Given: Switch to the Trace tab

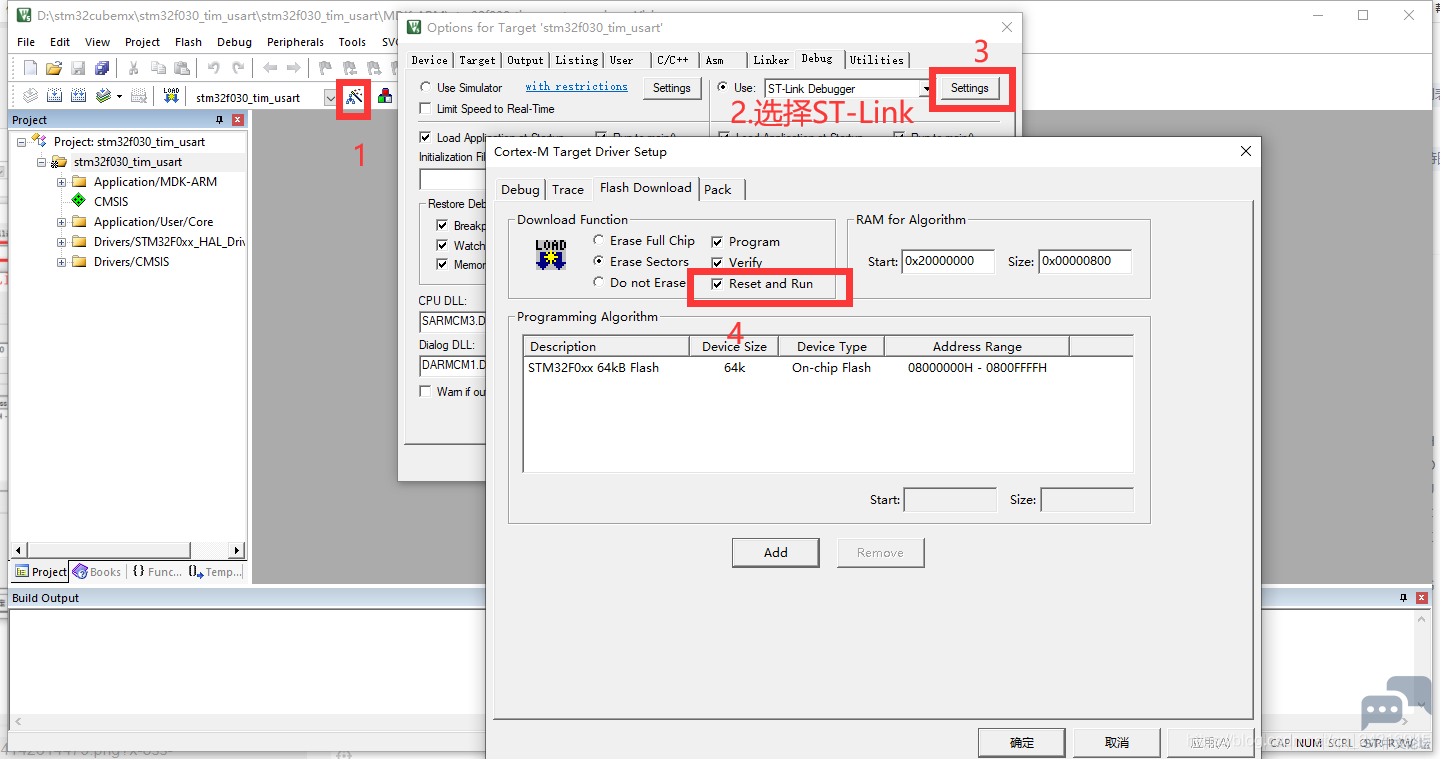Looking at the screenshot, I should (568, 189).
